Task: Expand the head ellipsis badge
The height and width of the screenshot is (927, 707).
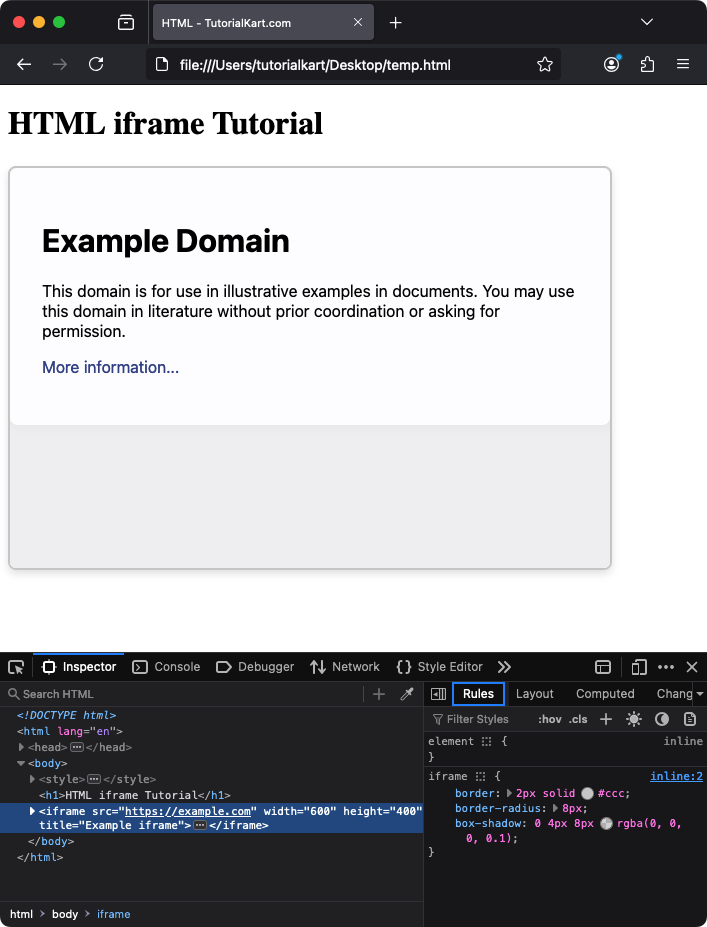Action: click(77, 747)
